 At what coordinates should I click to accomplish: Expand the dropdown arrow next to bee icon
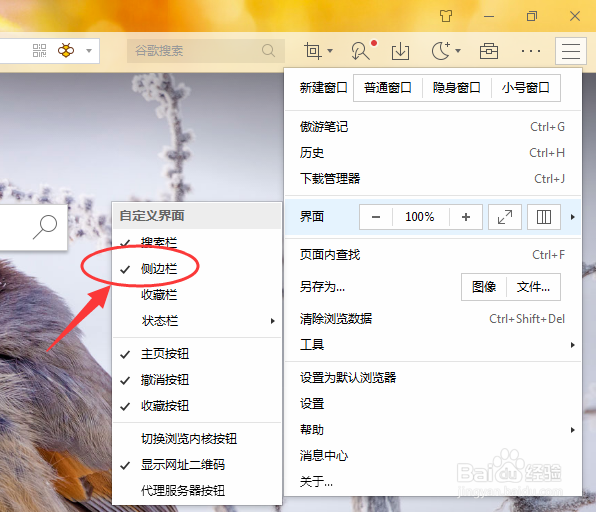coord(89,51)
